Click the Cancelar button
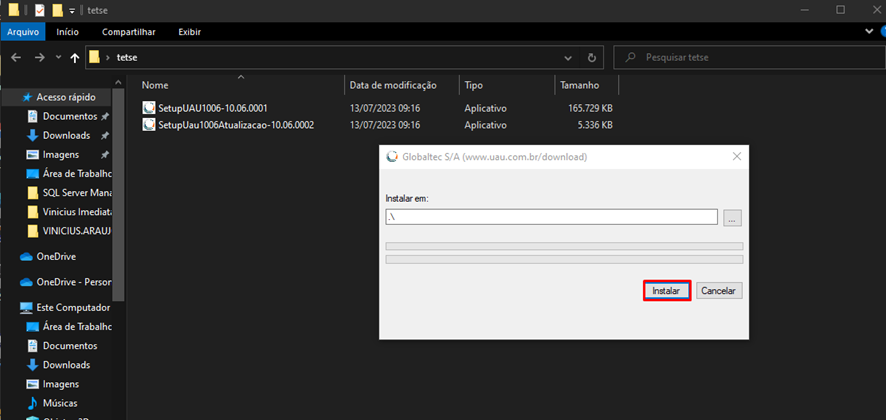 click(x=719, y=291)
